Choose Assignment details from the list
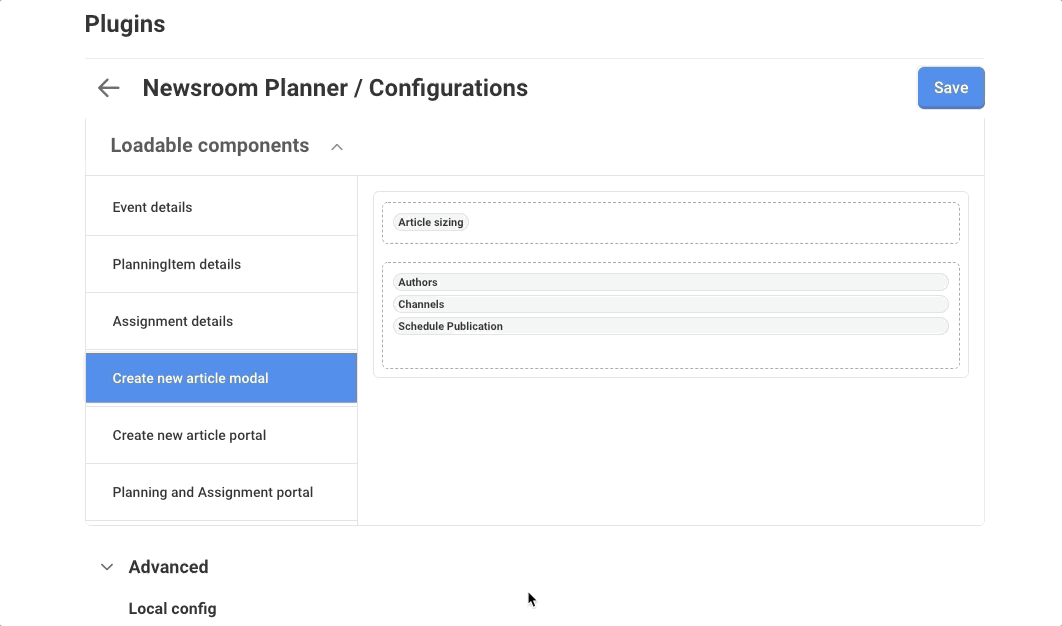This screenshot has height=626, width=1062. (172, 321)
